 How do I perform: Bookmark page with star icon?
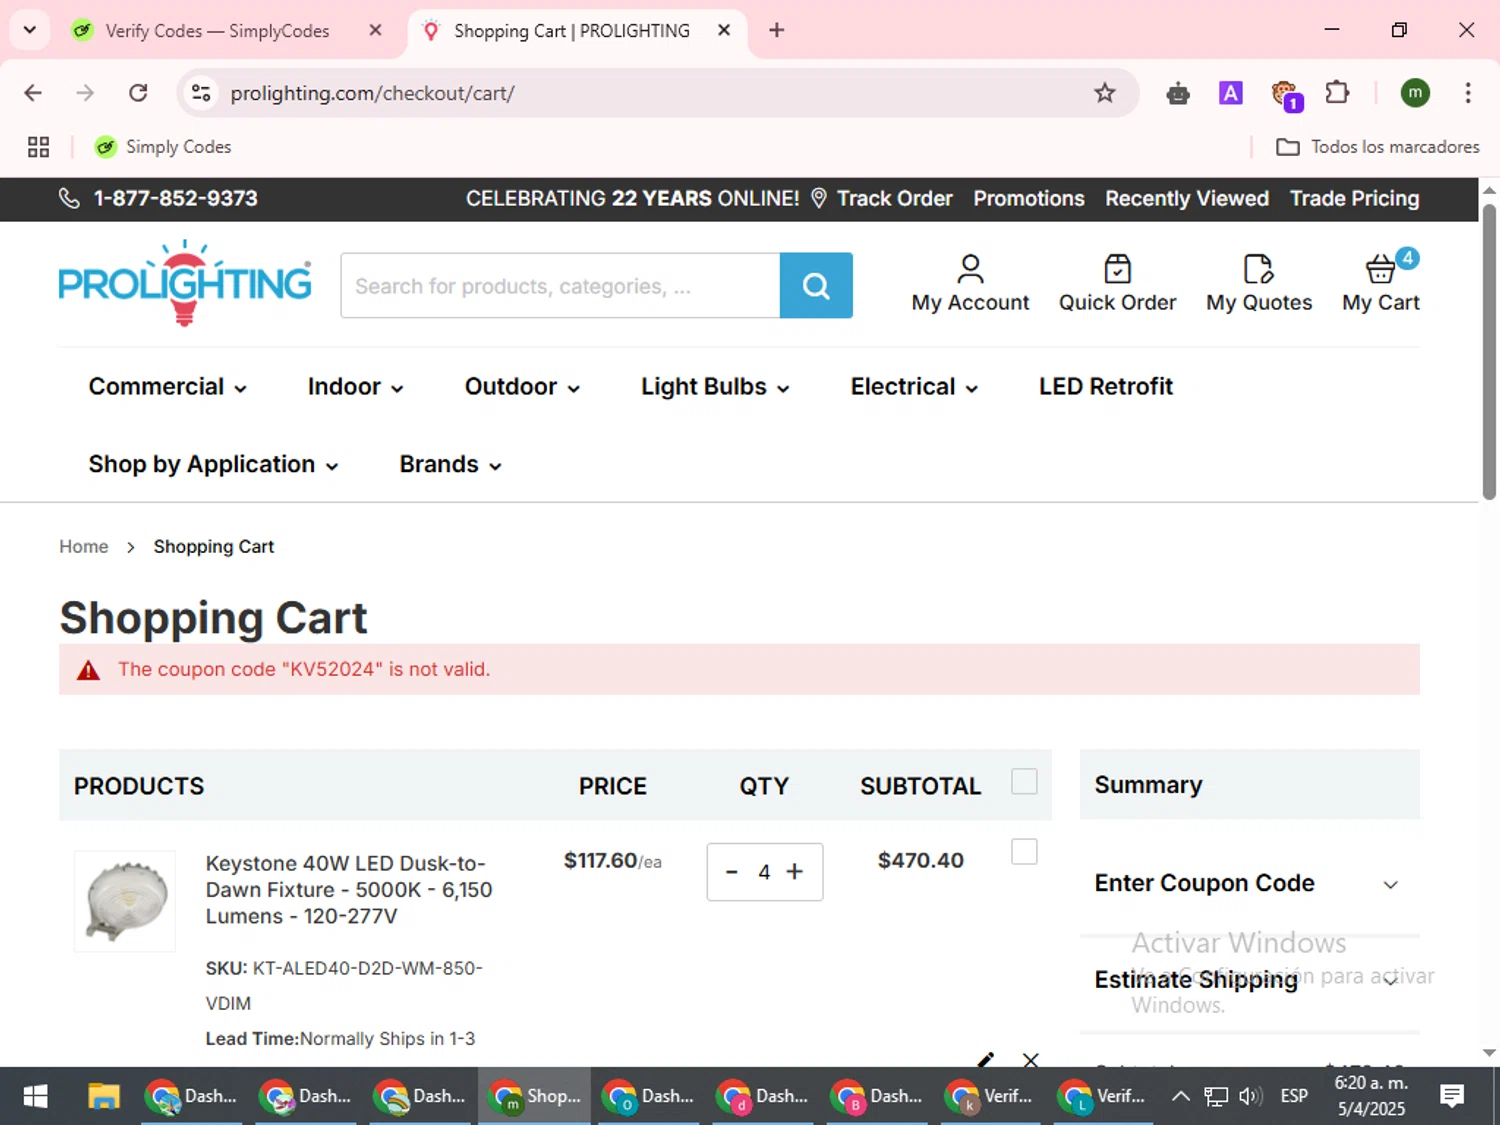[1104, 93]
